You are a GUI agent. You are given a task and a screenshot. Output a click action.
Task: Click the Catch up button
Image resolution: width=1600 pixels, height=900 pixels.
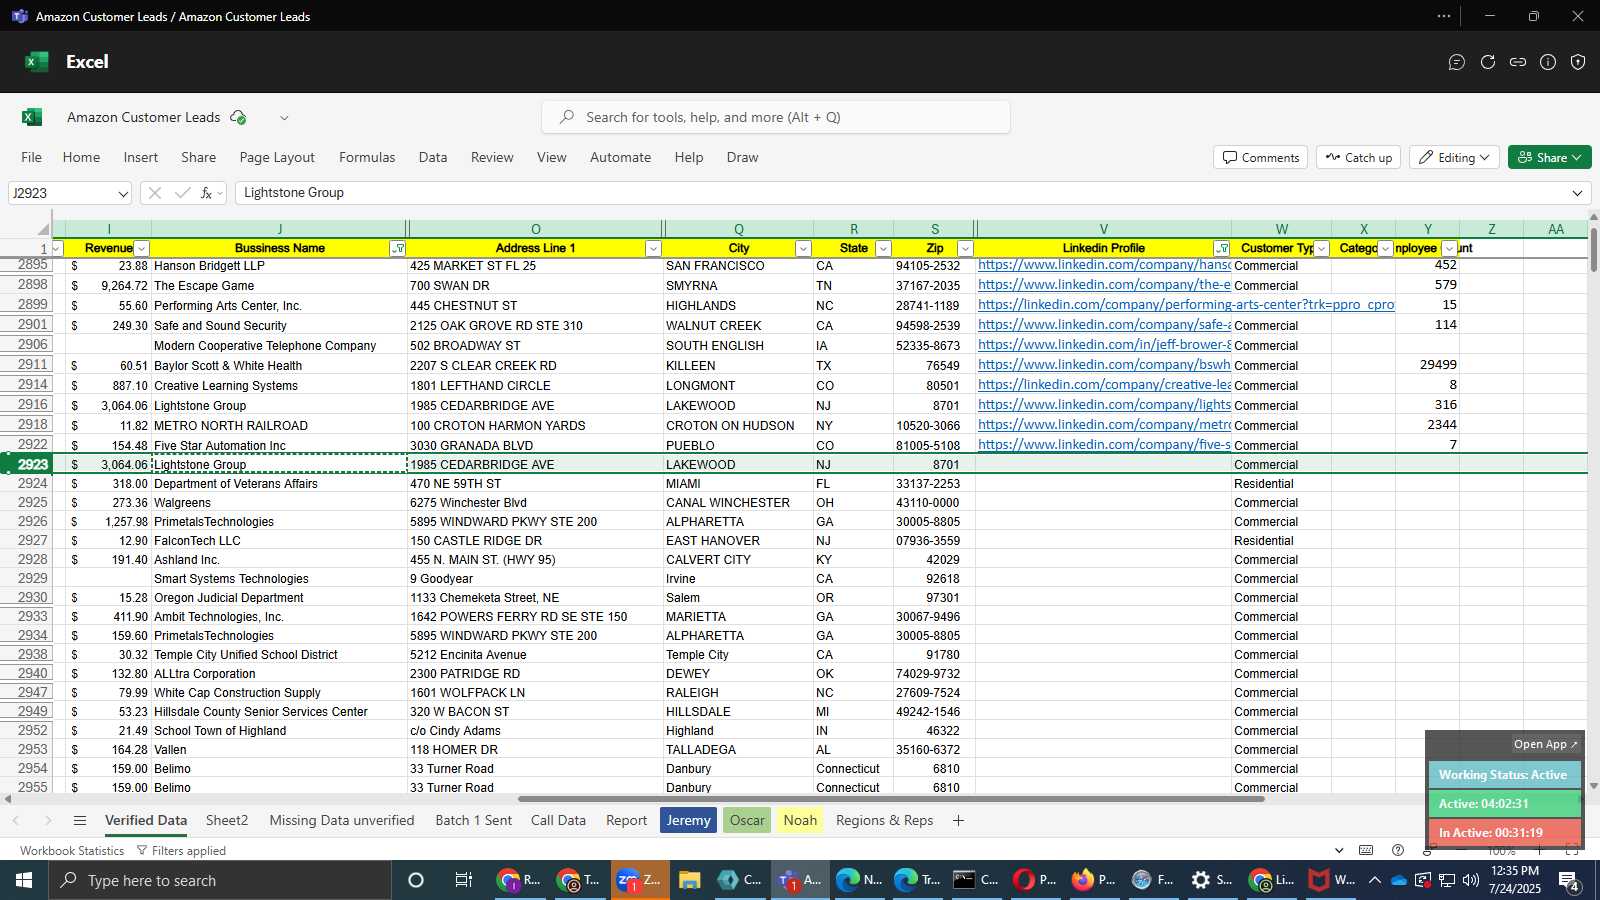click(1359, 157)
